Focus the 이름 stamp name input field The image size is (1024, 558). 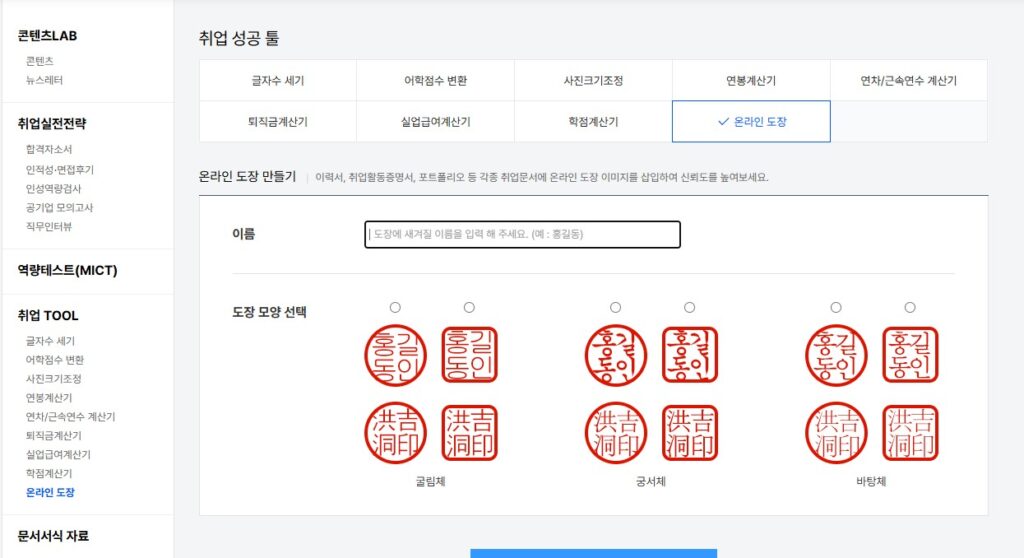coord(522,234)
